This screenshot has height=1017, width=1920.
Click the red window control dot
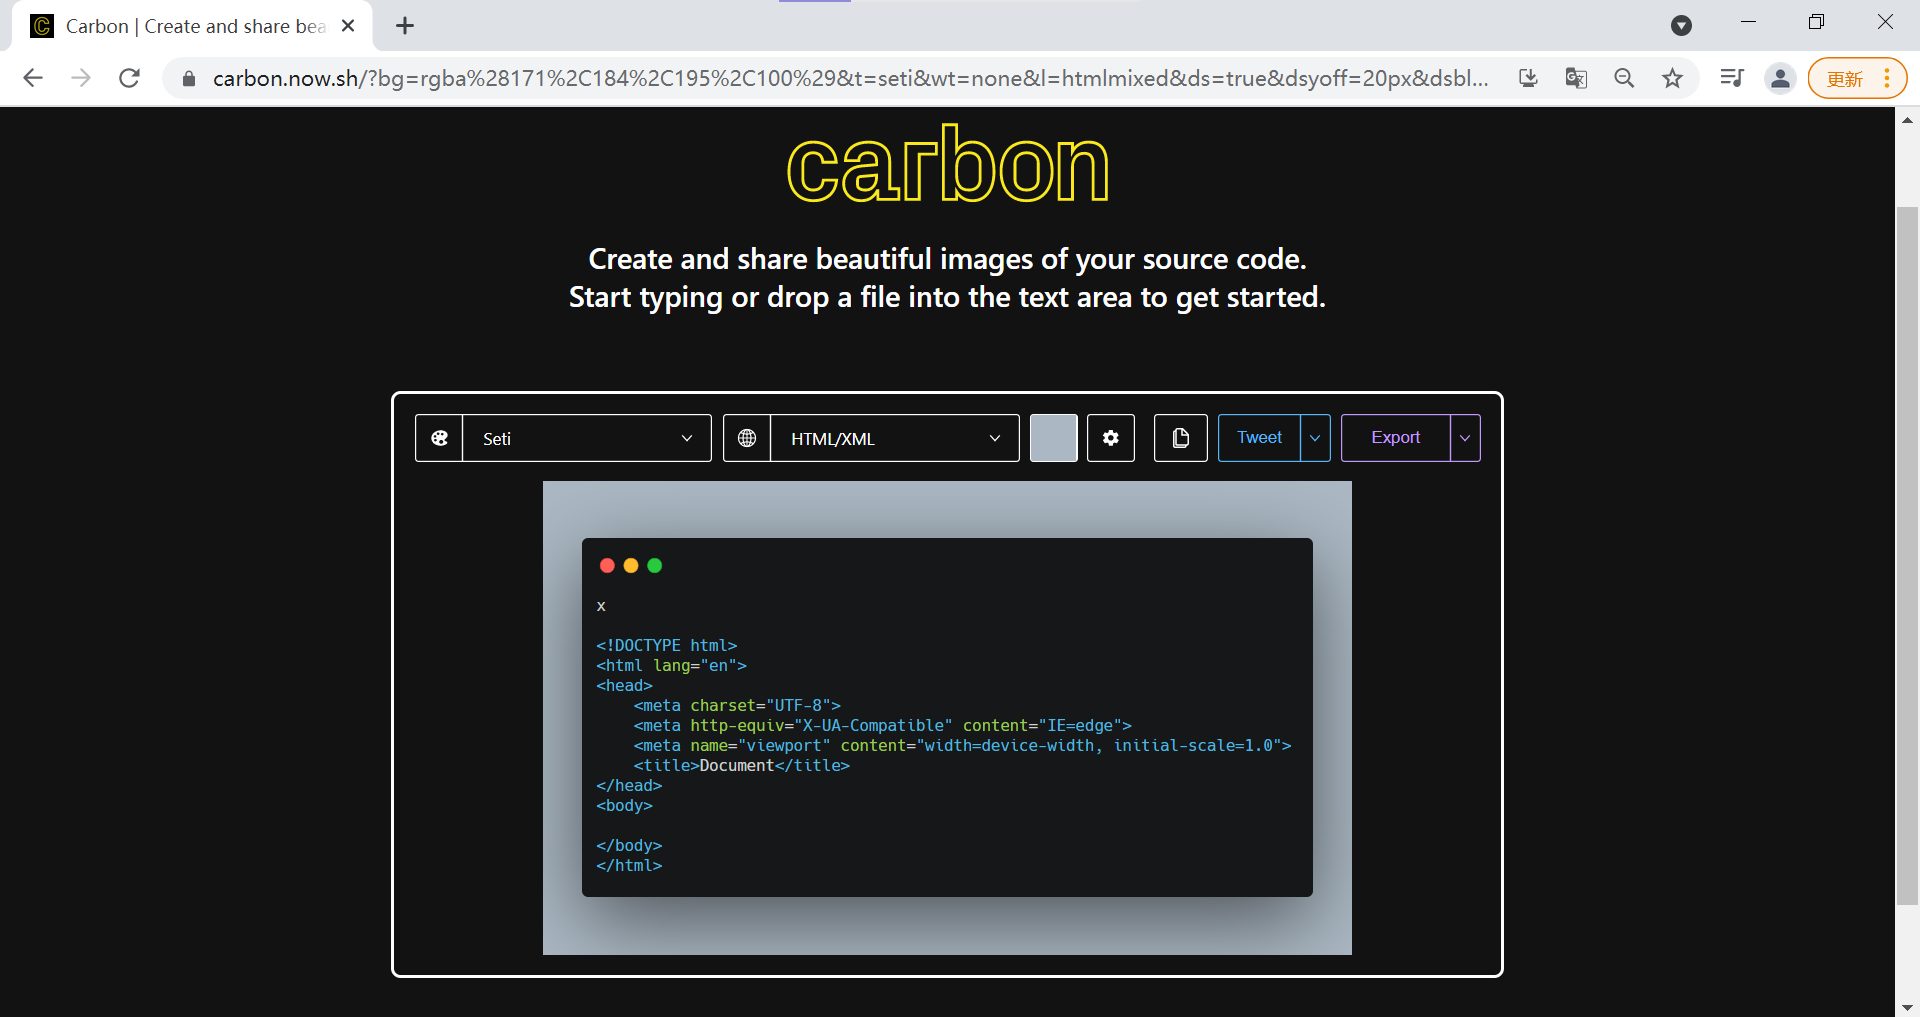(607, 566)
